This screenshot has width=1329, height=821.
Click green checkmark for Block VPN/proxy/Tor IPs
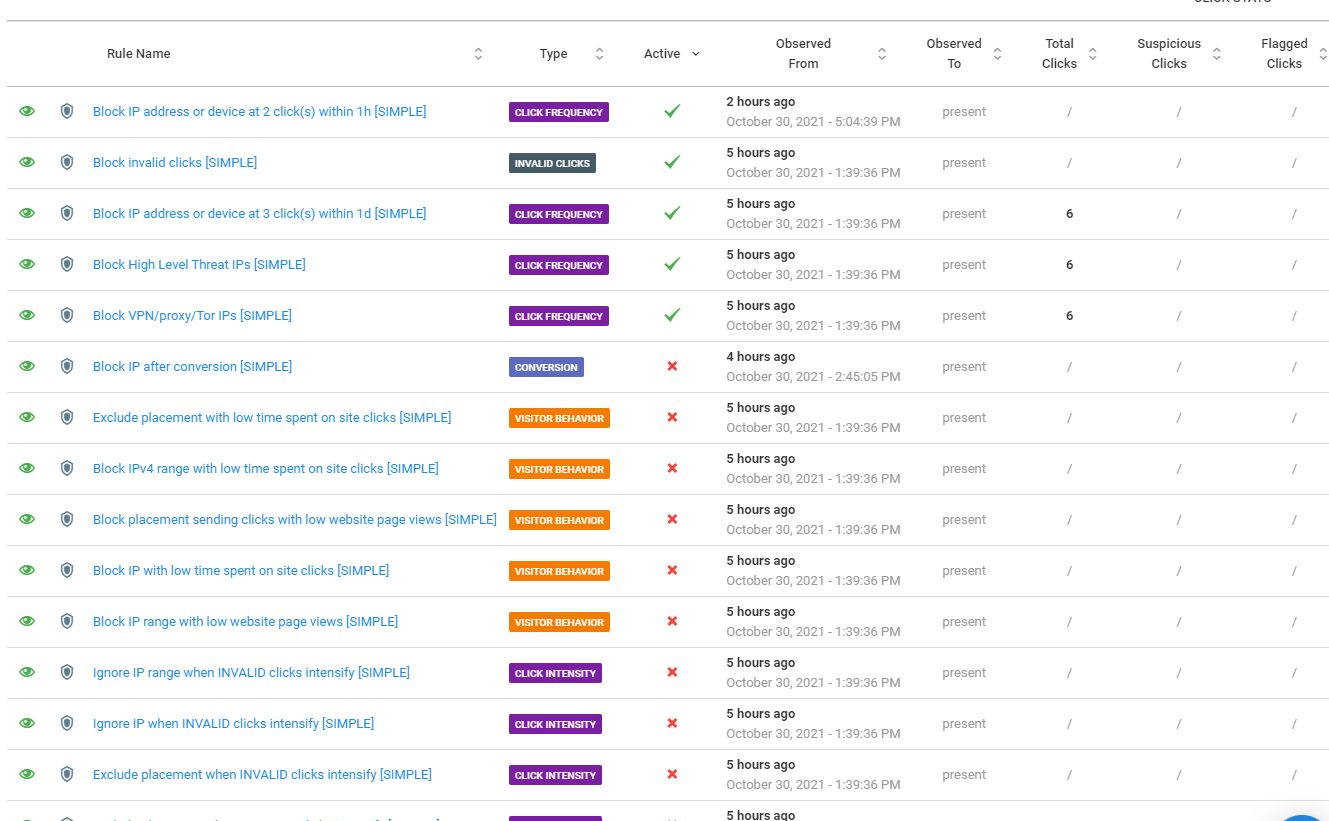[x=672, y=315]
